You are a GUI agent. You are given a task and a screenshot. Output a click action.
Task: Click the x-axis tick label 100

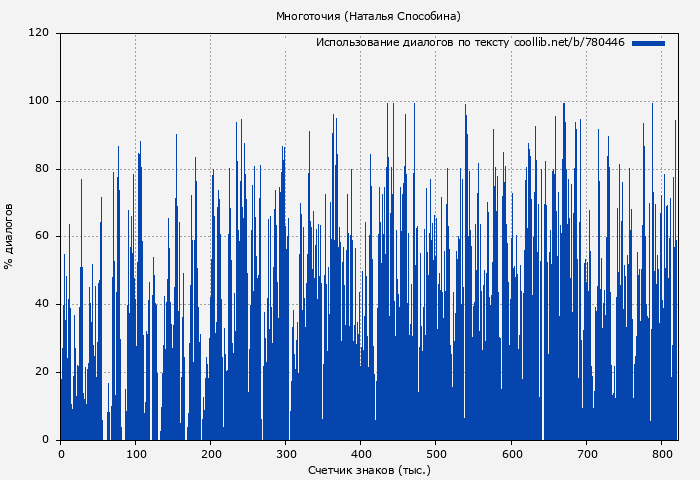[136, 453]
